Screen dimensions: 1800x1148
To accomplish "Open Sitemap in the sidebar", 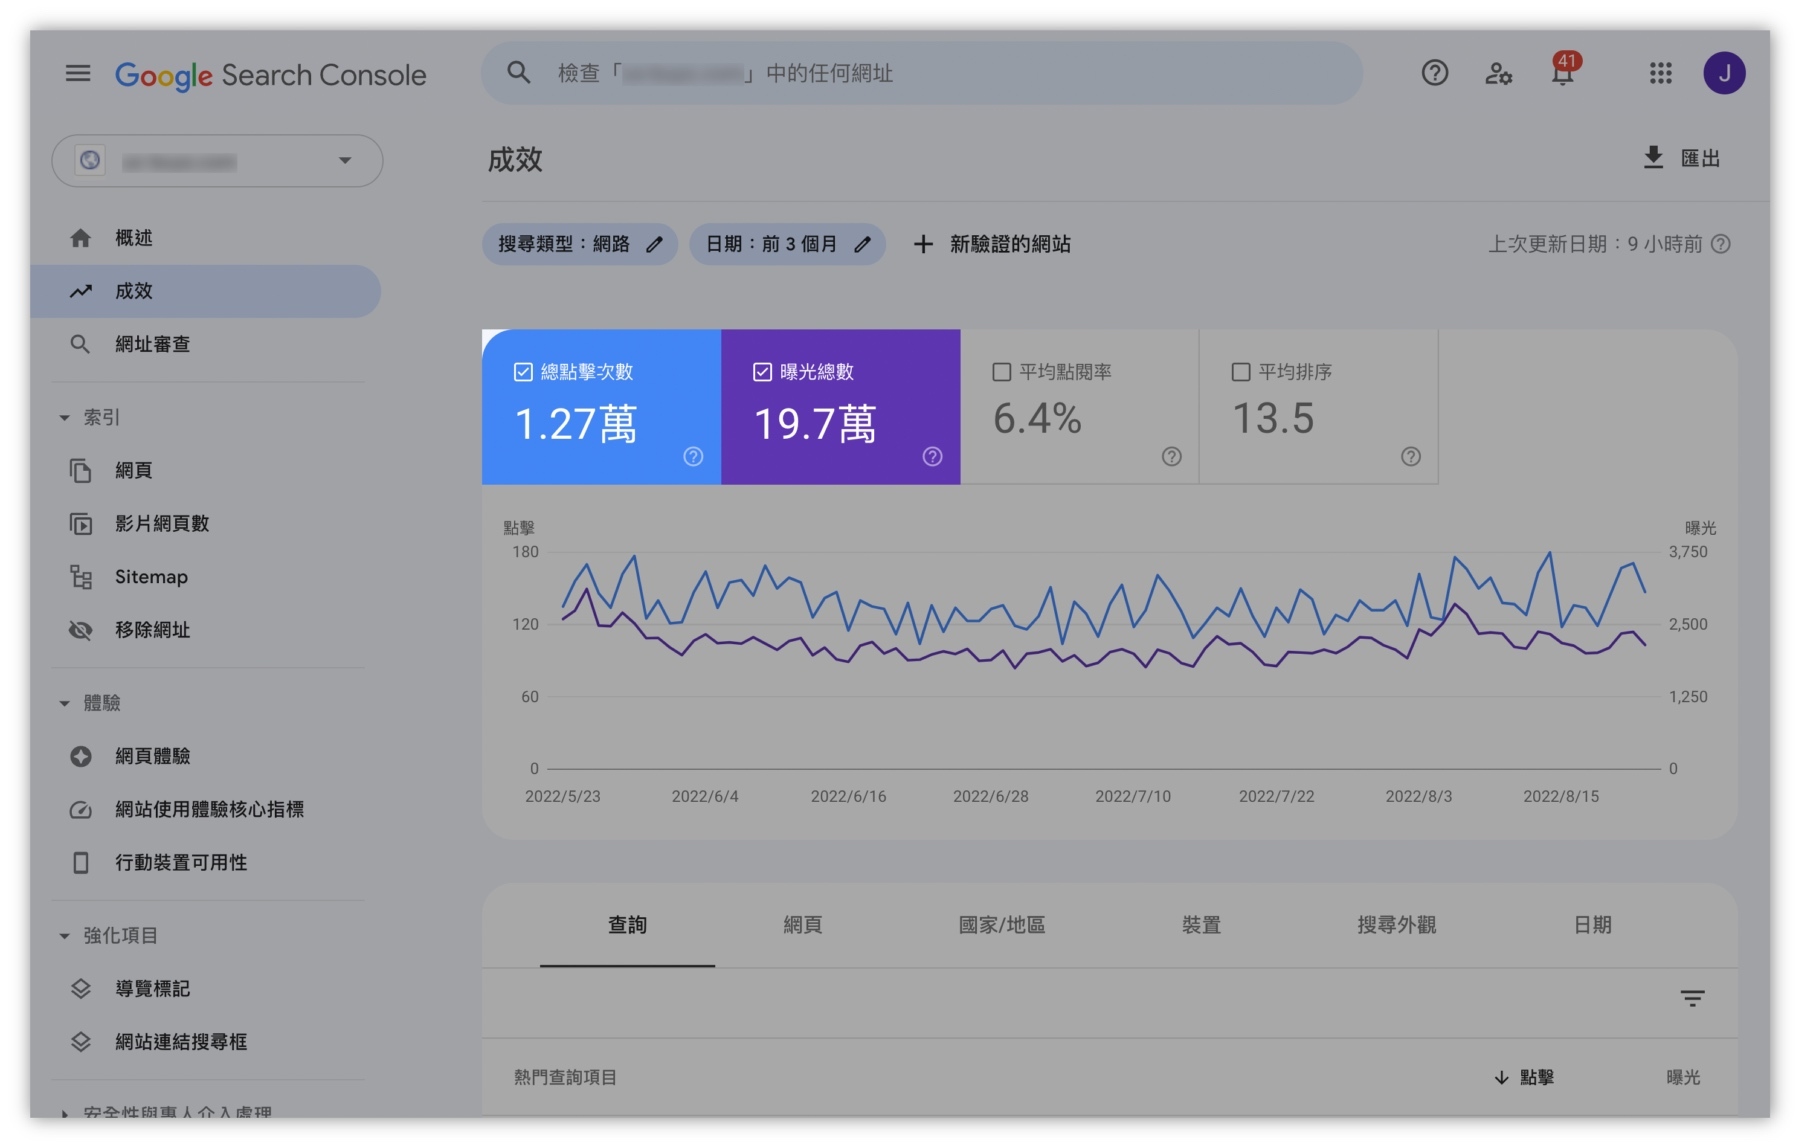I will 151,577.
